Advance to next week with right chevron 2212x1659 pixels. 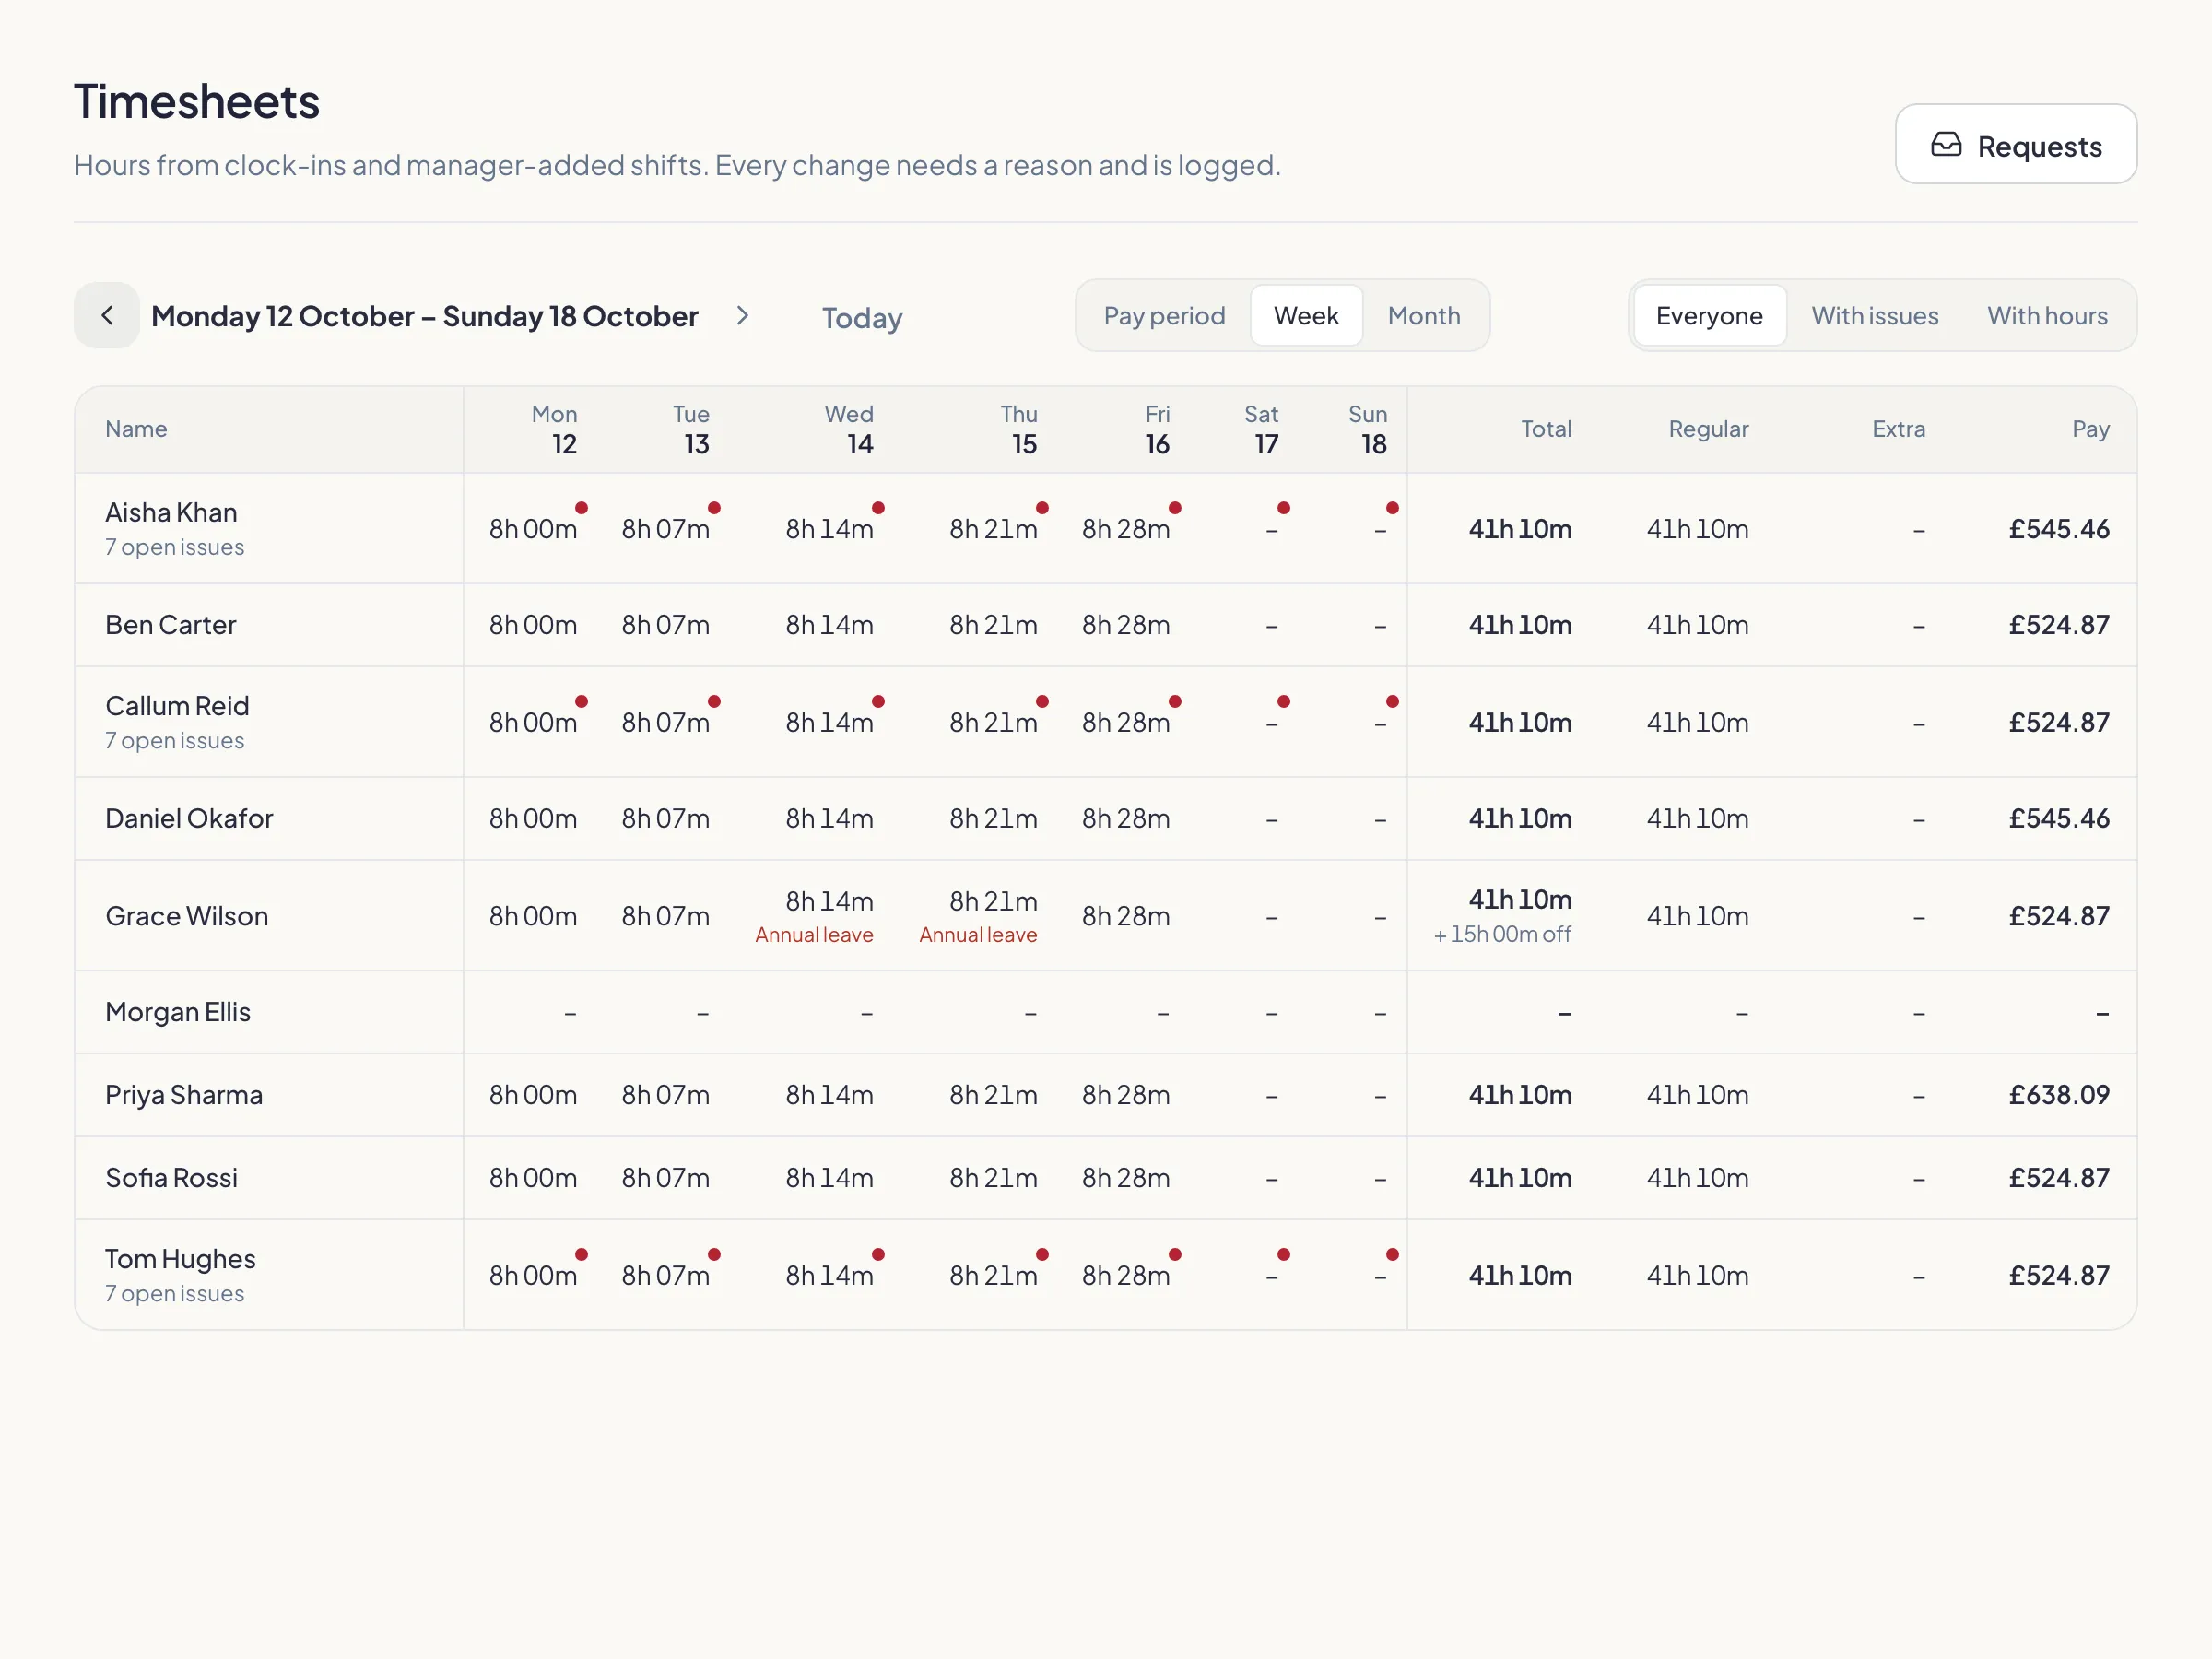(x=742, y=316)
